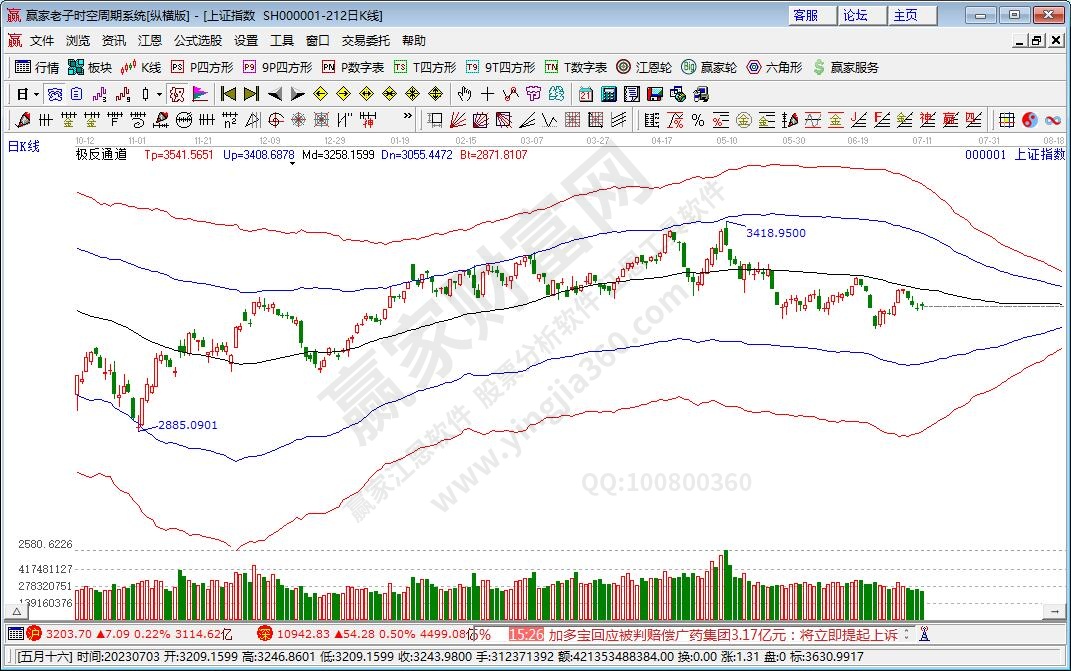Click the yin-yang taiji icon
This screenshot has height=671, width=1071.
point(1031,121)
